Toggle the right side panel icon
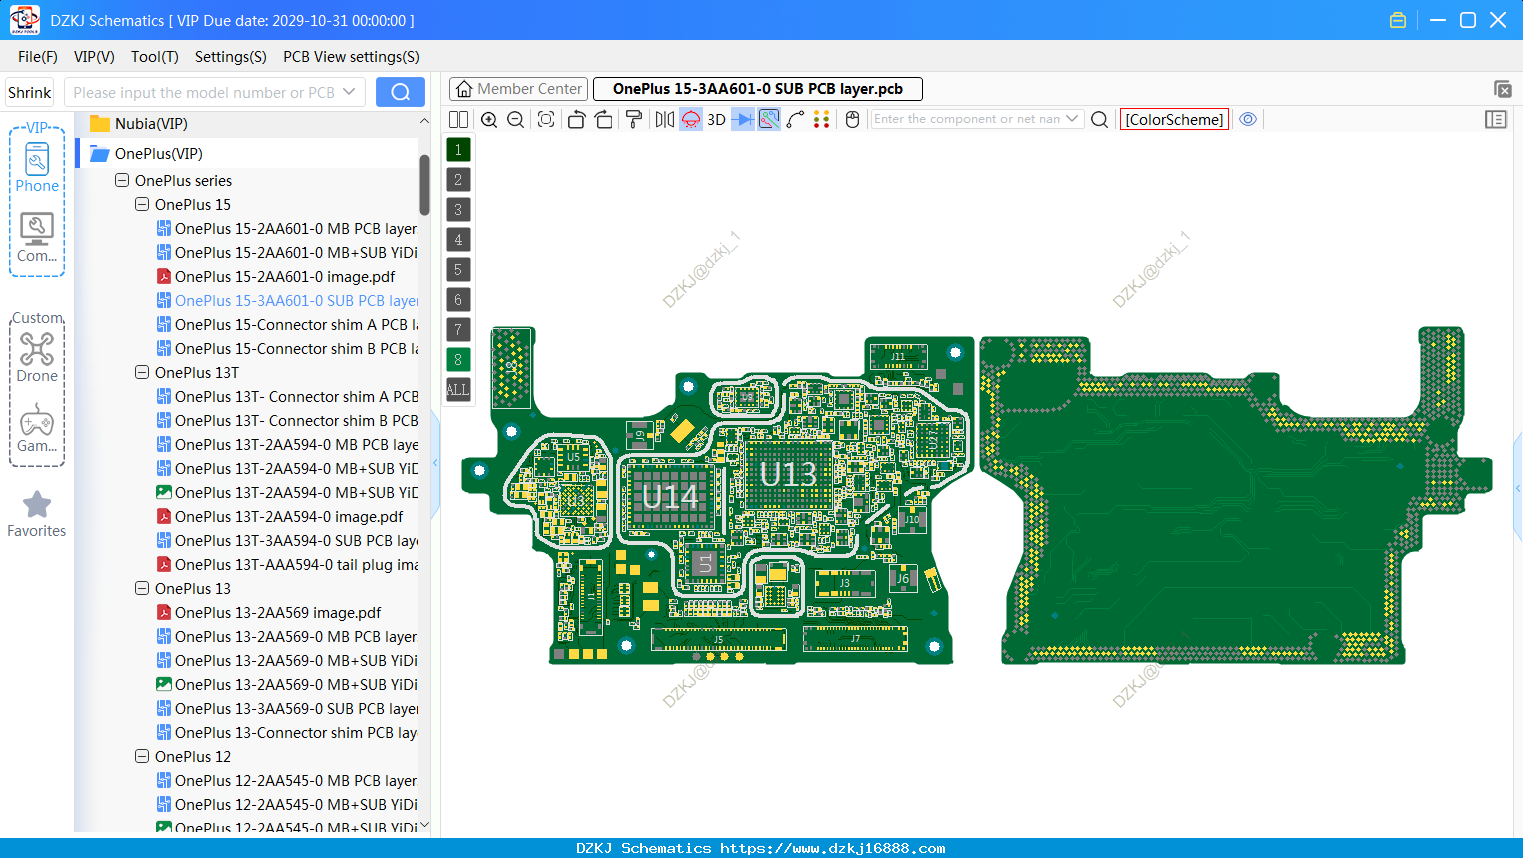The image size is (1523, 858). pyautogui.click(x=1496, y=119)
